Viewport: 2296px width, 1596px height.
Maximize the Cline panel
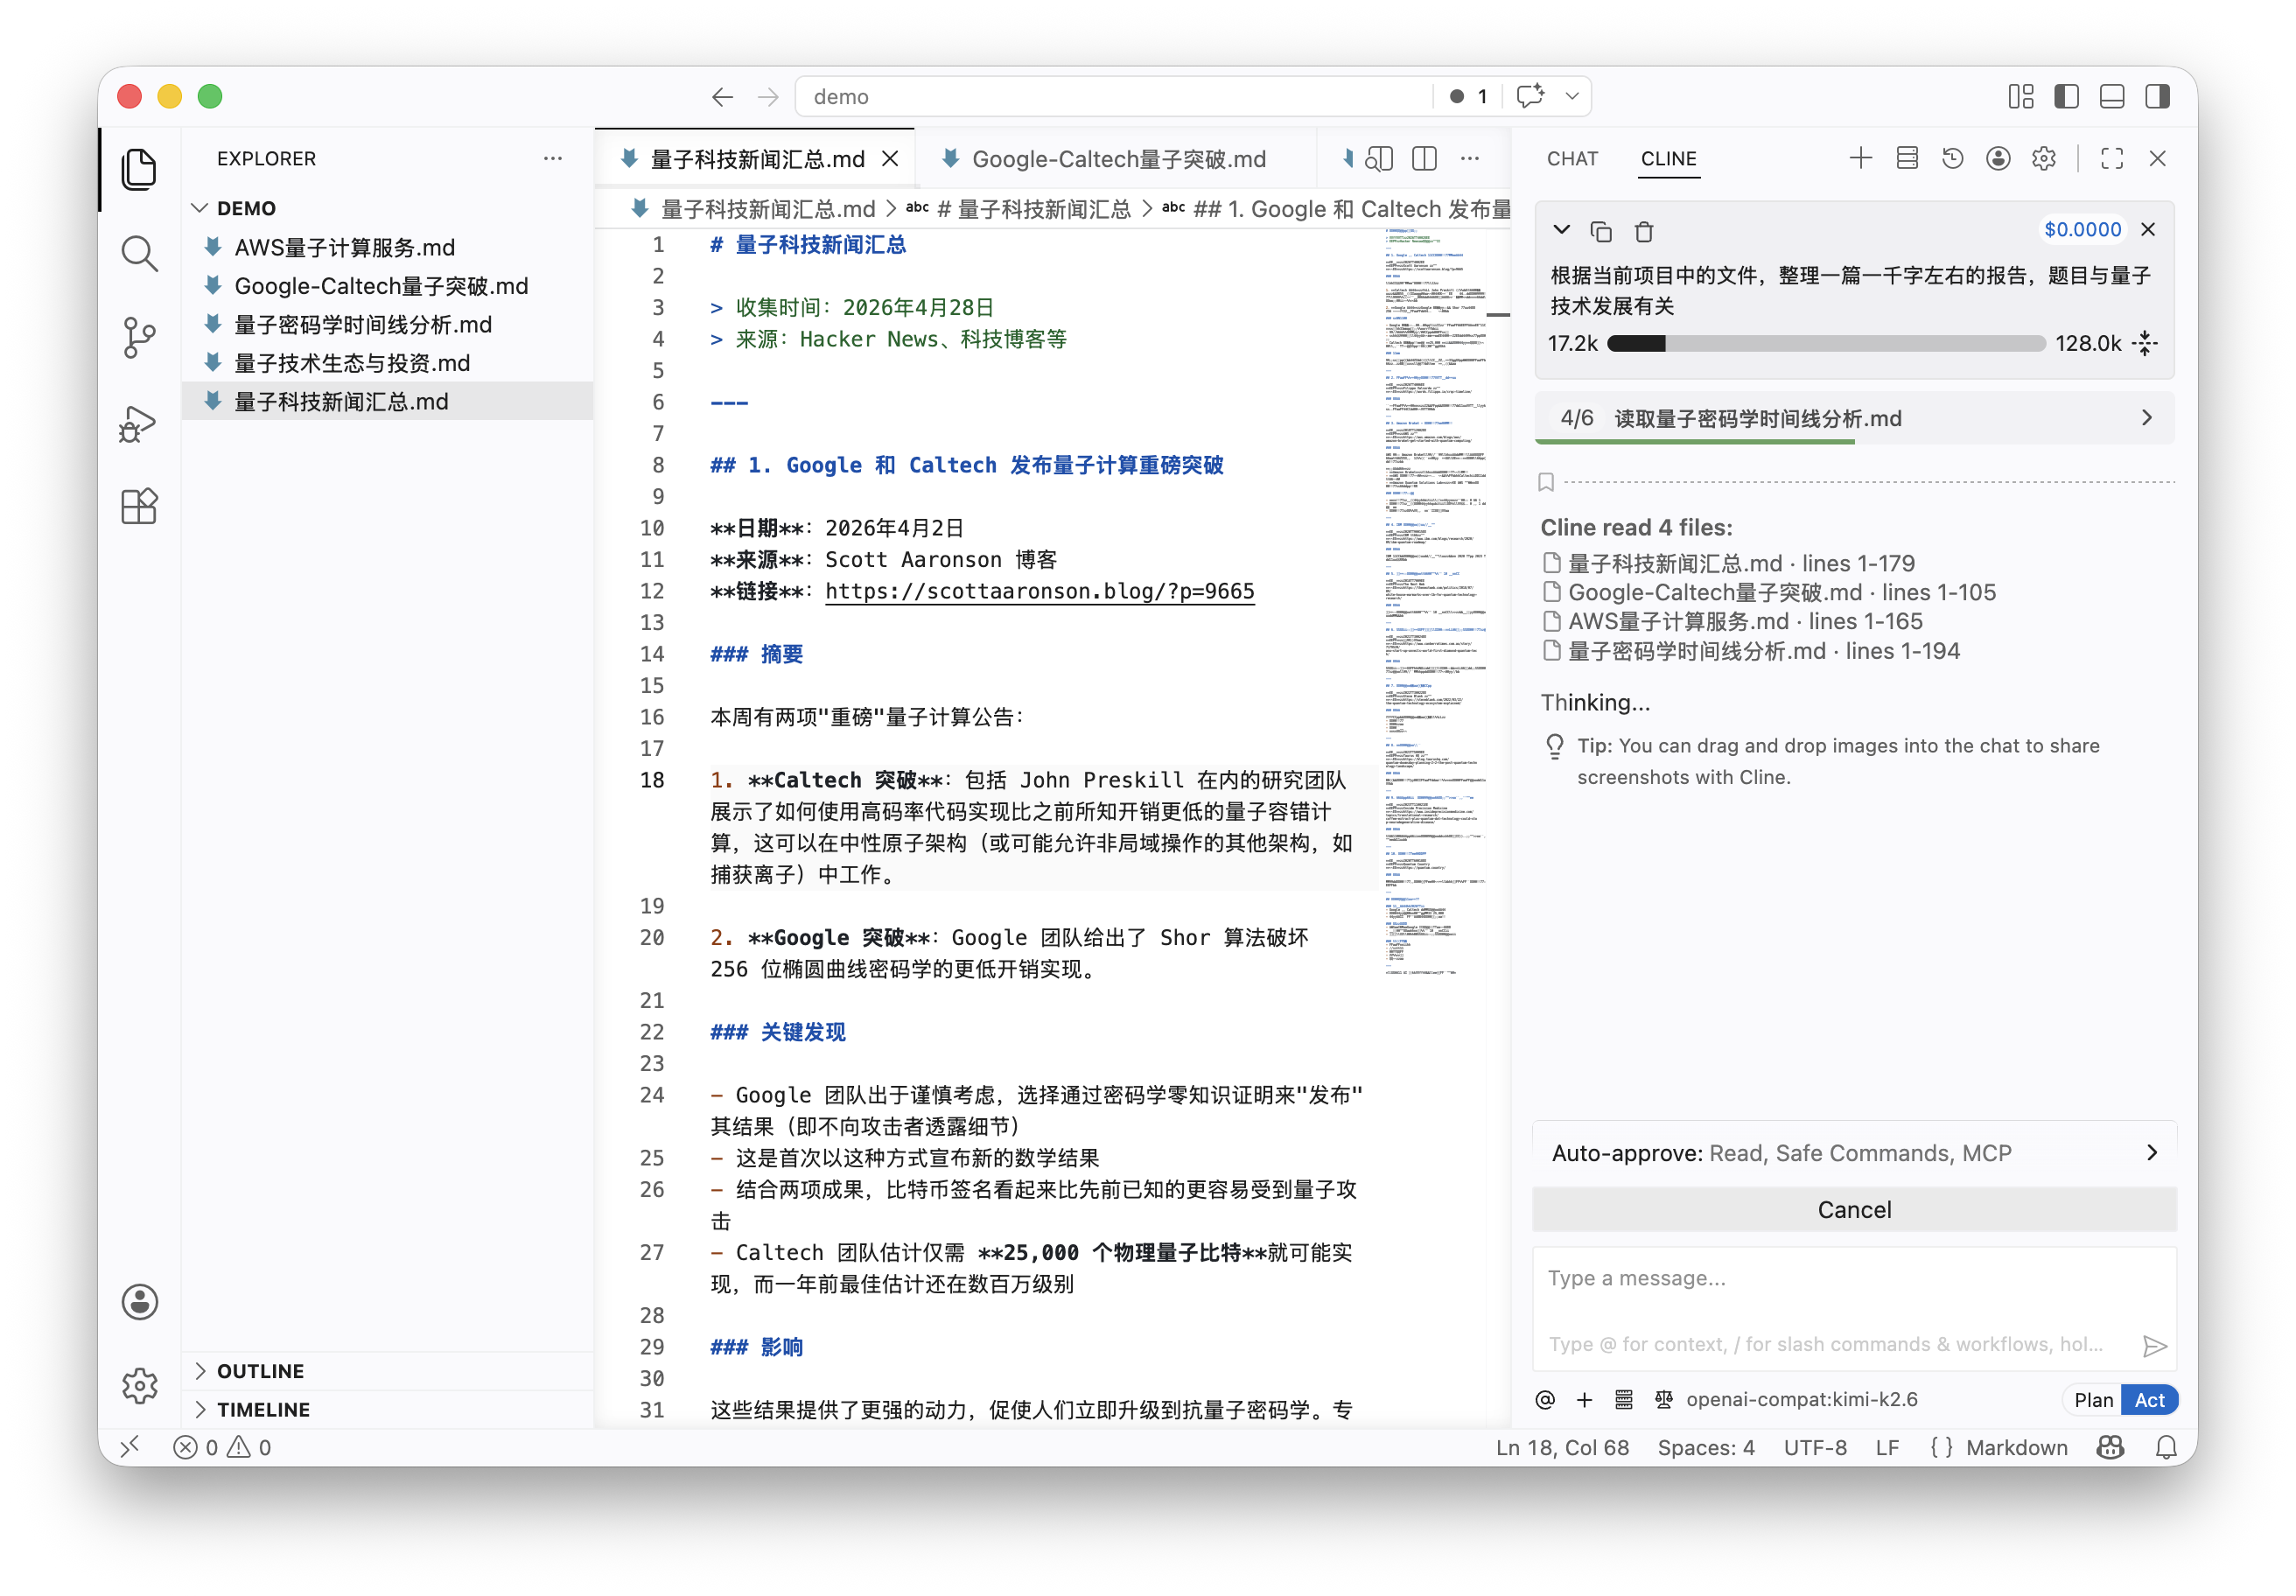coord(2112,158)
